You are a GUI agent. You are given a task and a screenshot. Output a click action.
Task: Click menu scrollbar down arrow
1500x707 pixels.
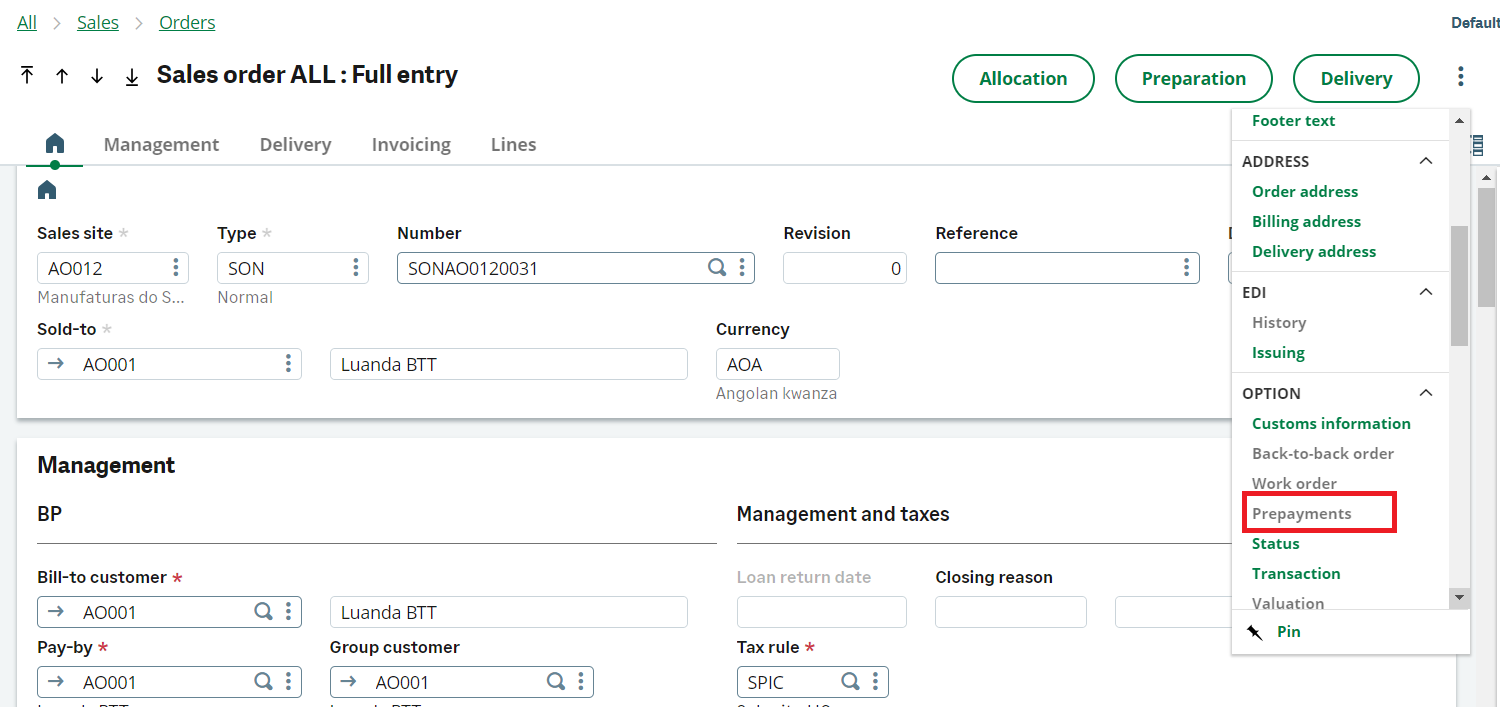point(1459,597)
